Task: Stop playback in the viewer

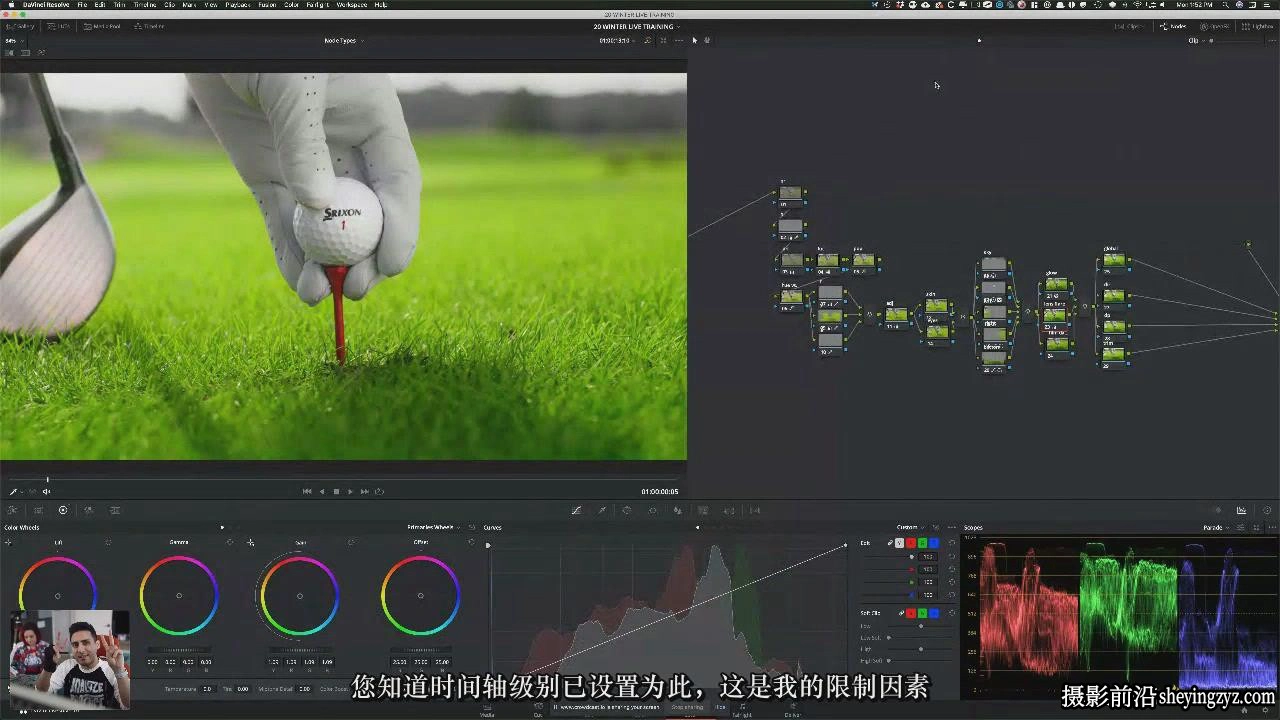Action: 336,491
